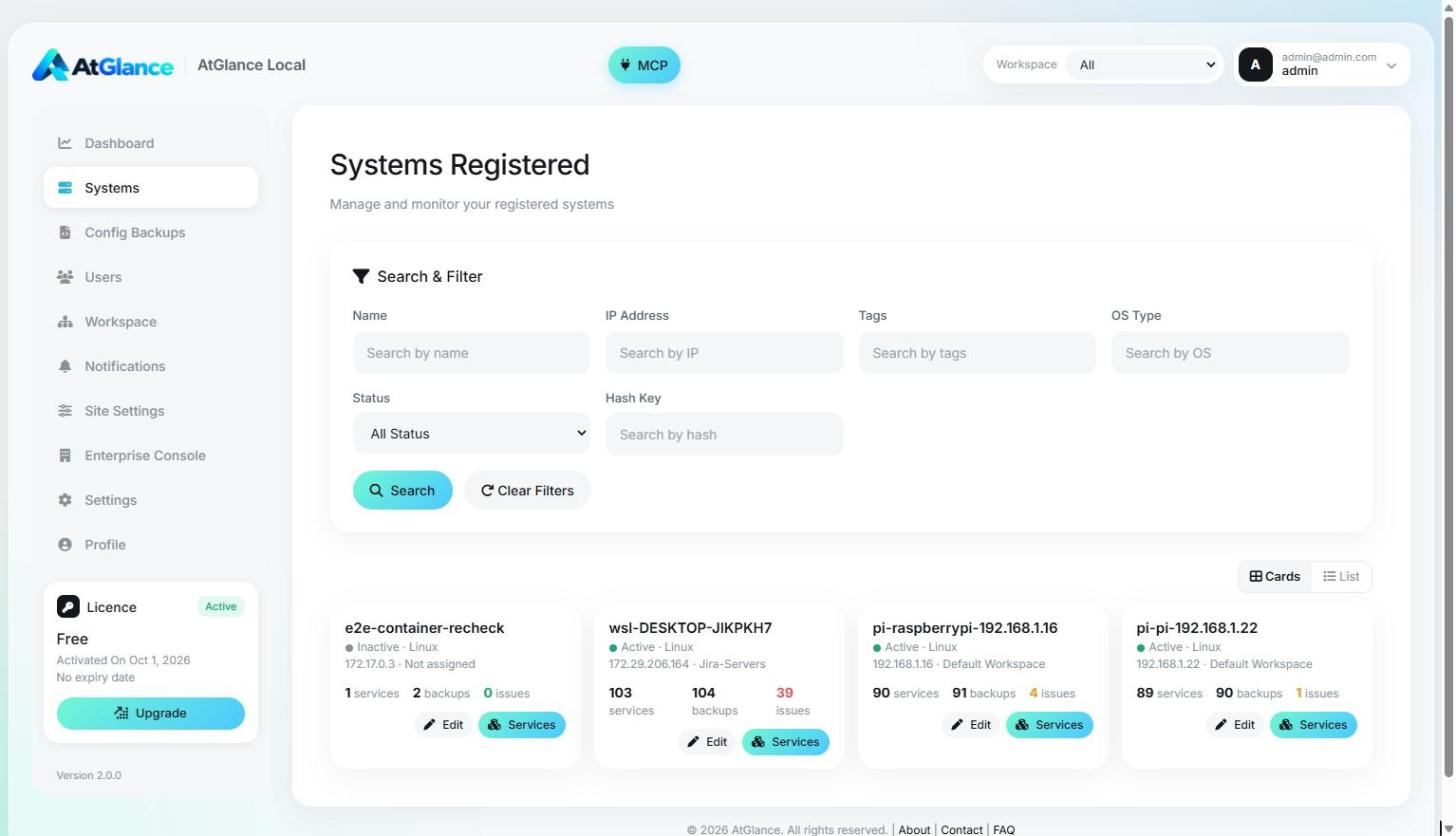Open the About footer link

(914, 830)
